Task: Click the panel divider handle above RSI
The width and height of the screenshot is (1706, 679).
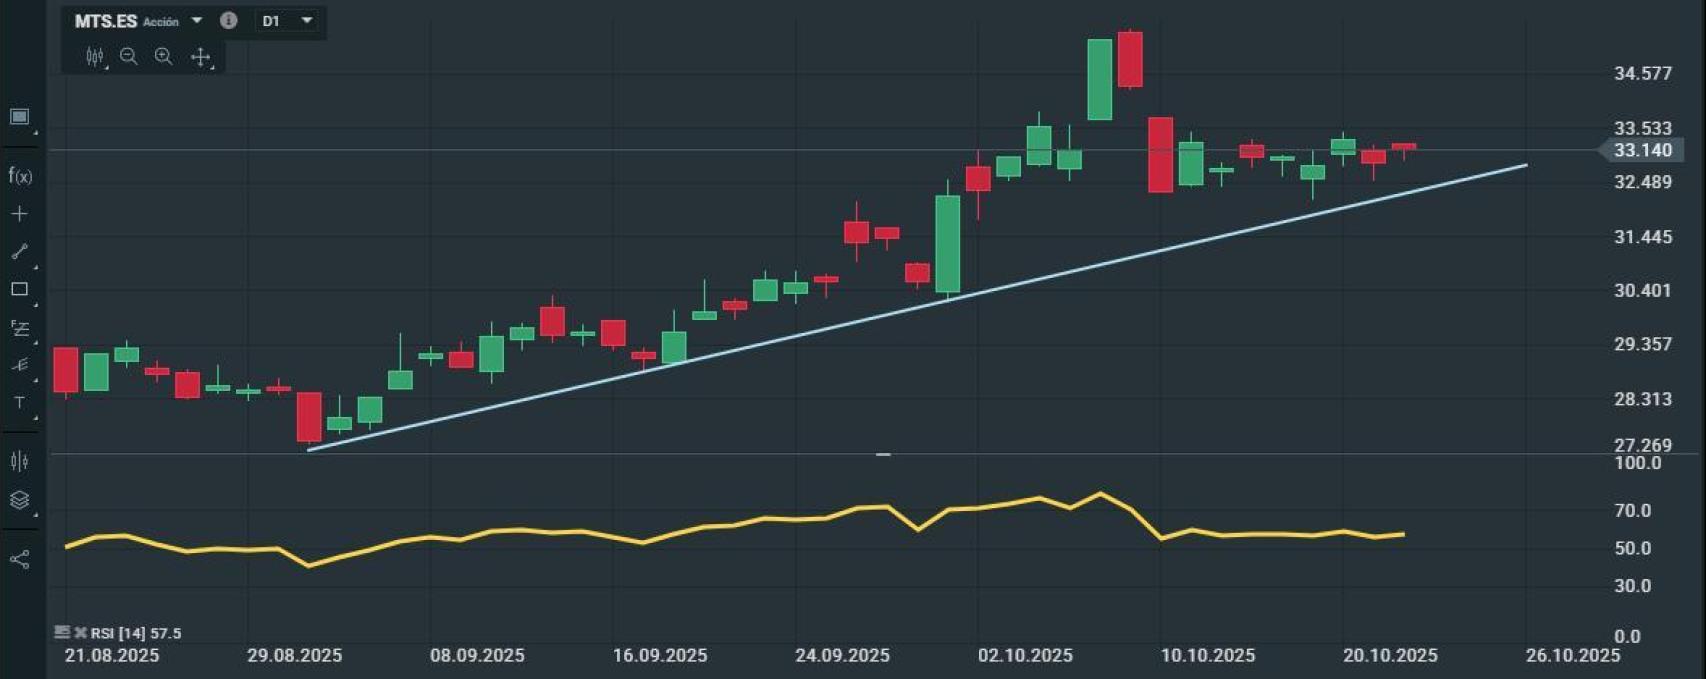Action: click(883, 454)
